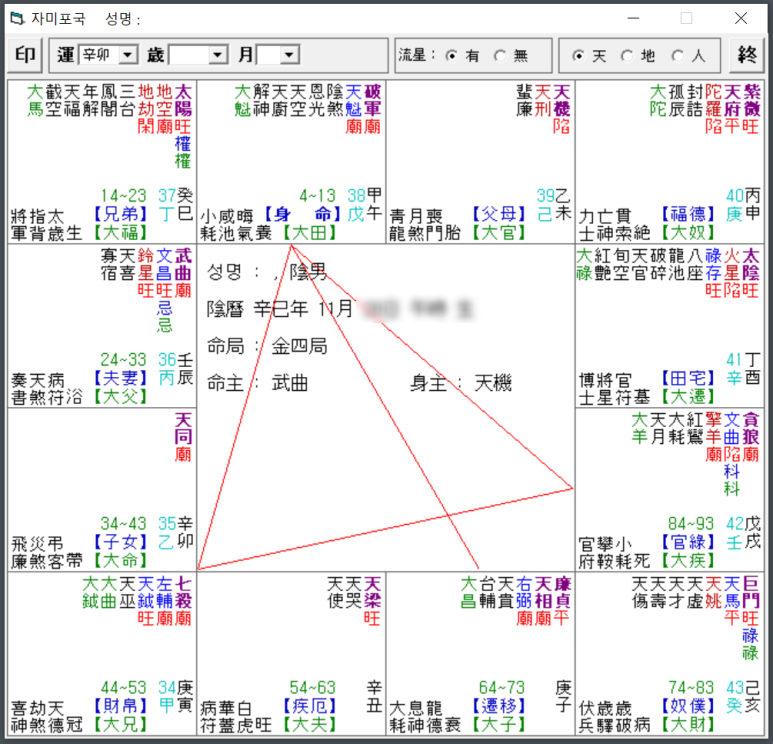The height and width of the screenshot is (744, 773).
Task: Click the 【大兄】 decade label
Action: point(120,724)
